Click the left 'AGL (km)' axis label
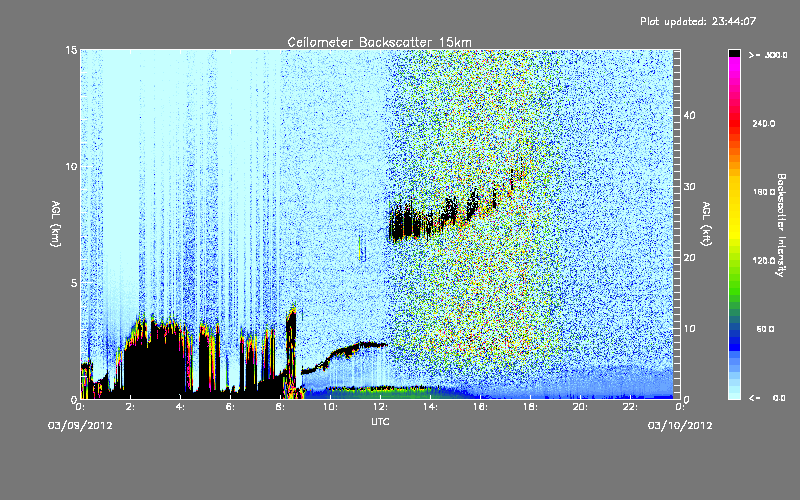800x500 pixels. pyautogui.click(x=56, y=224)
